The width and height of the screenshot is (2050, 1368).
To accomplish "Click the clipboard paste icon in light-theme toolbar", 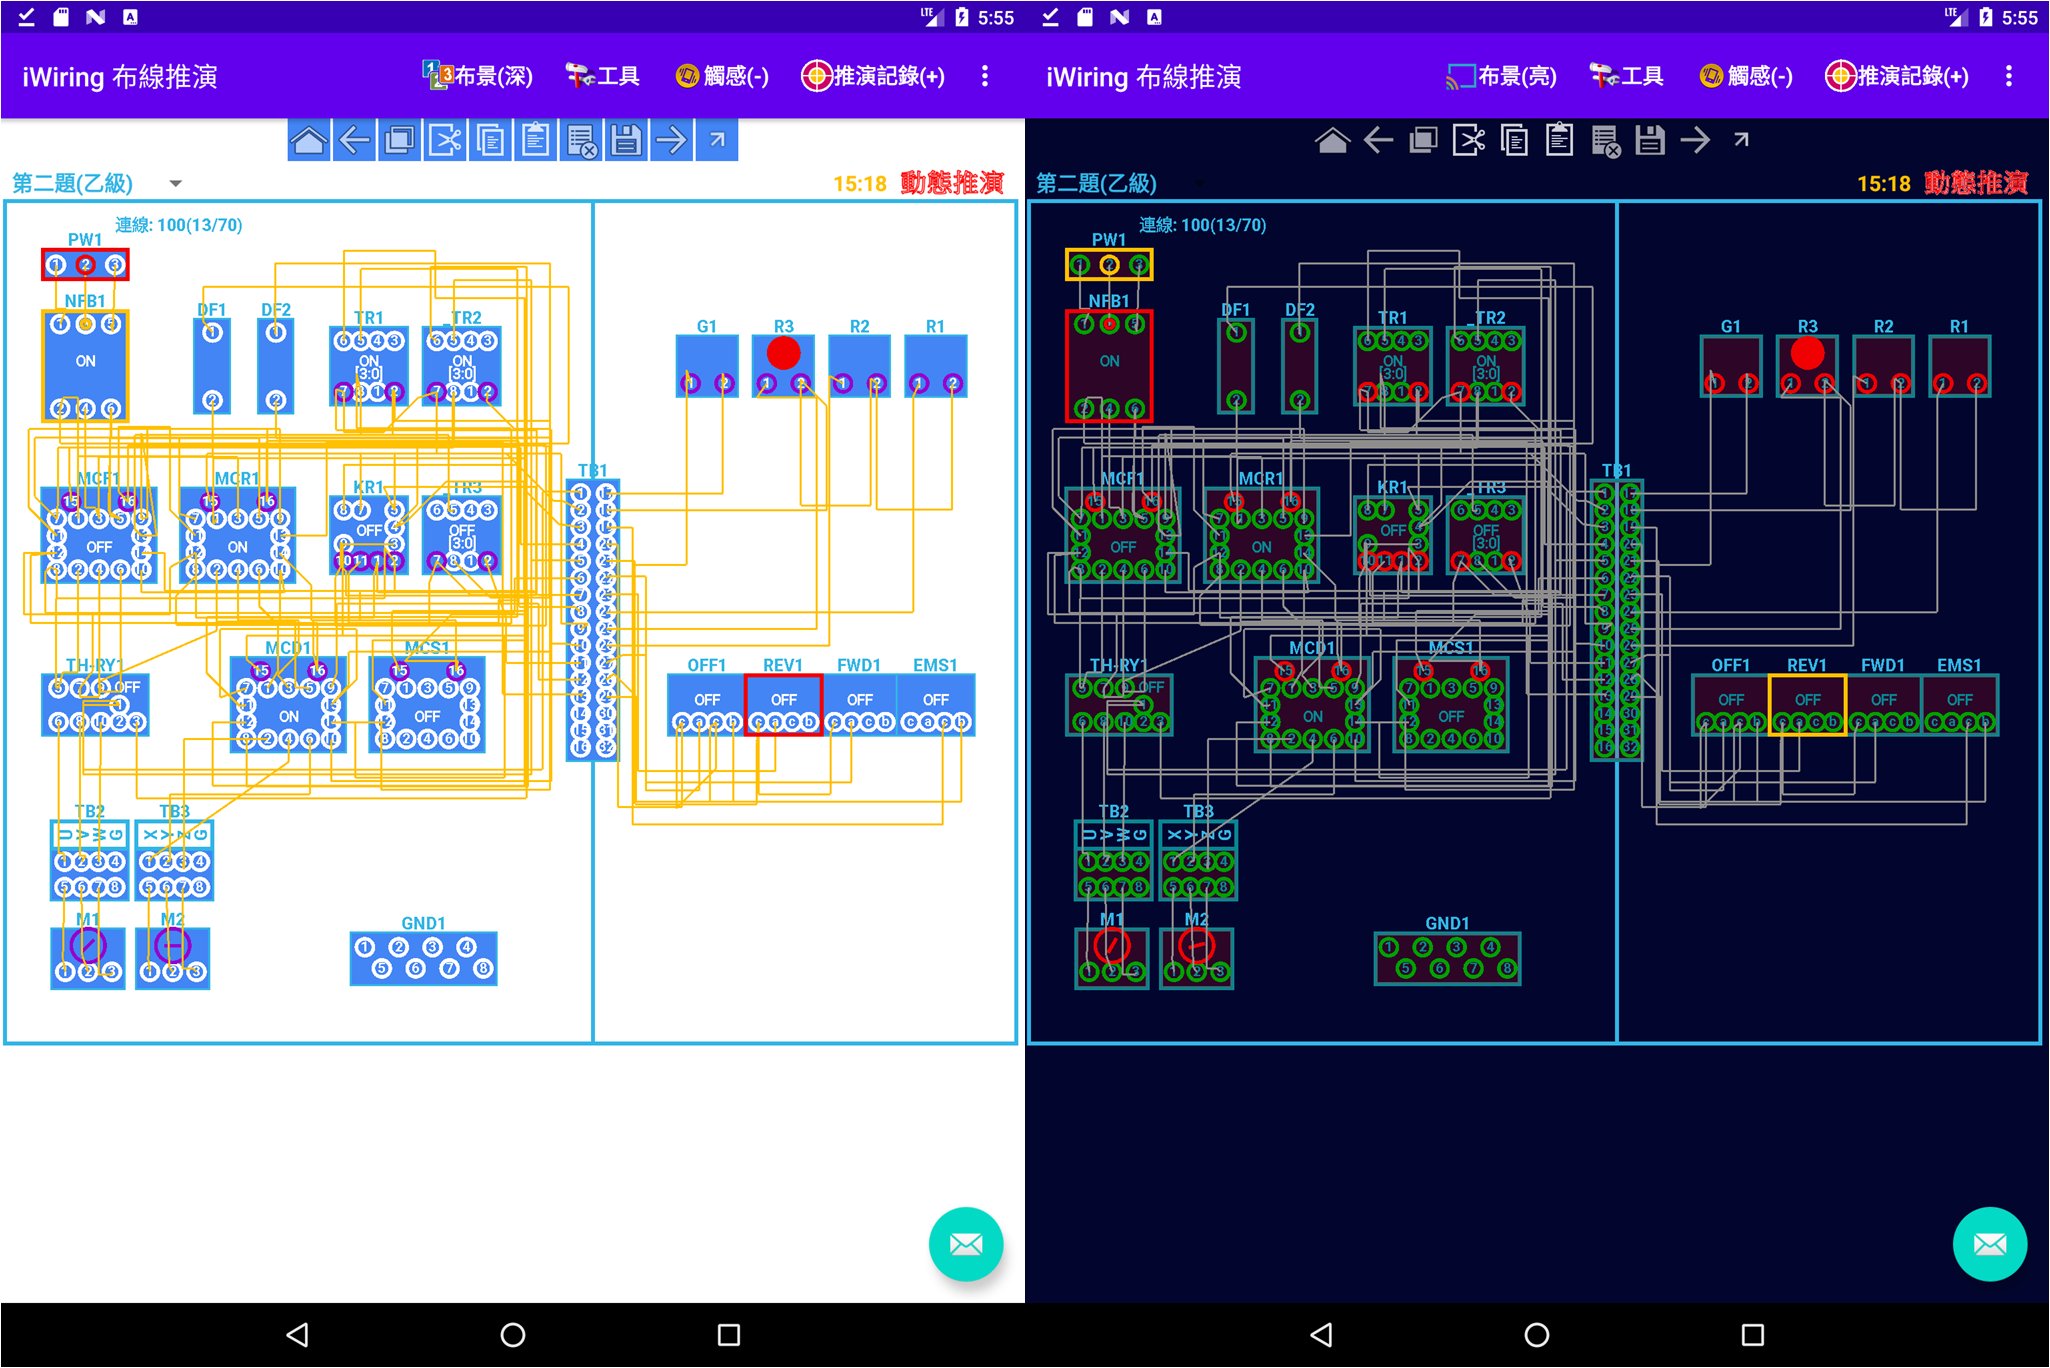I will click(536, 140).
